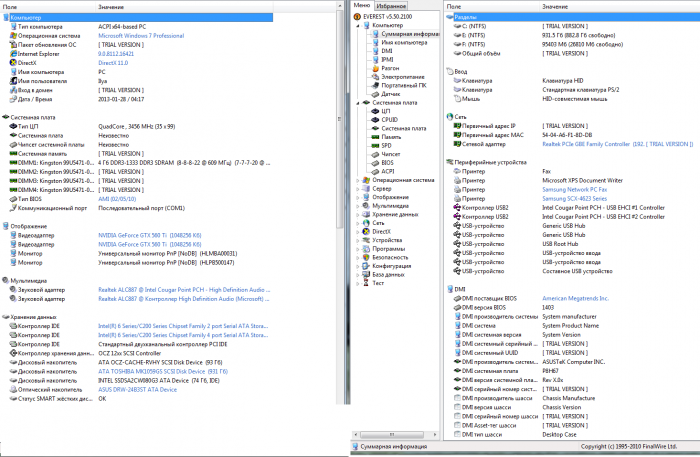The image size is (700, 457).
Task: Expand the Отображение node in the menu tree
Action: coord(358,197)
